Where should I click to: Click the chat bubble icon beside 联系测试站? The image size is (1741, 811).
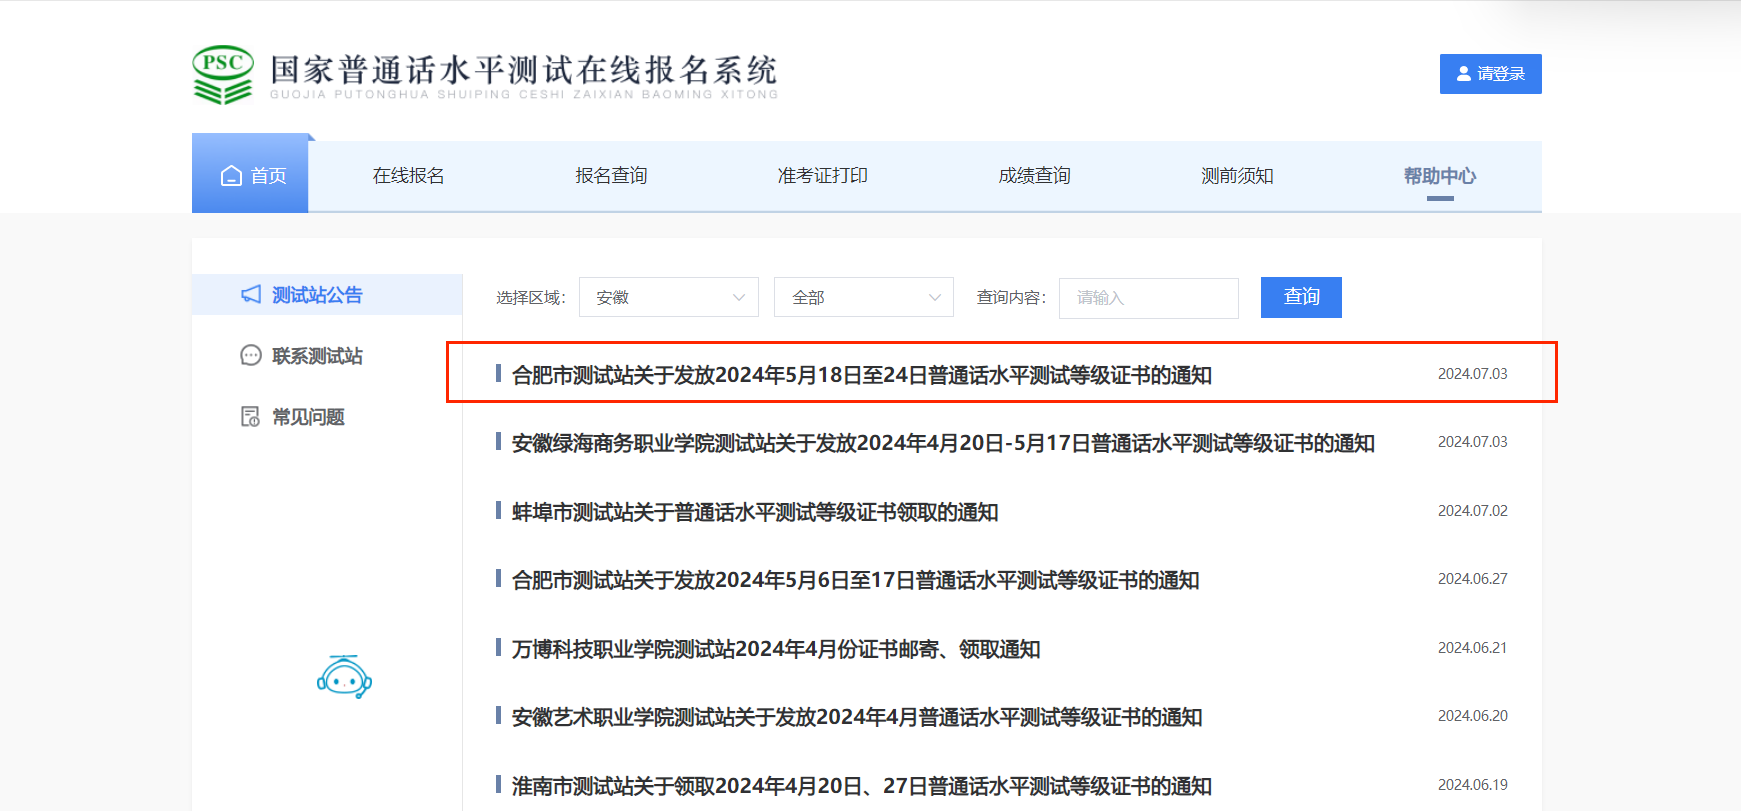tap(251, 355)
